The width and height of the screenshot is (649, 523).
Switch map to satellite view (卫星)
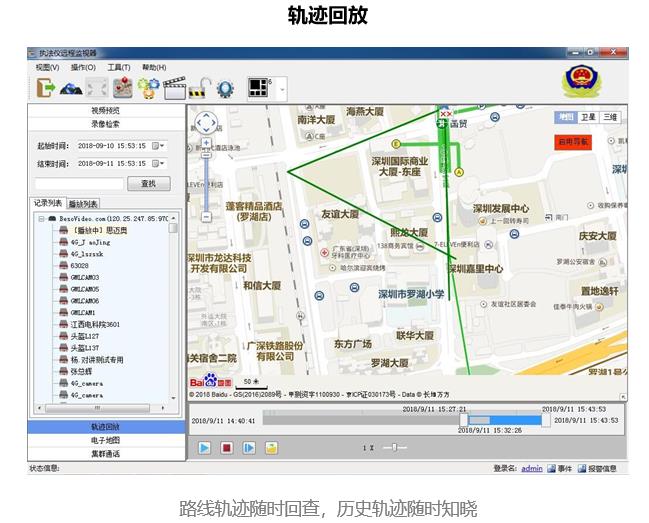588,117
